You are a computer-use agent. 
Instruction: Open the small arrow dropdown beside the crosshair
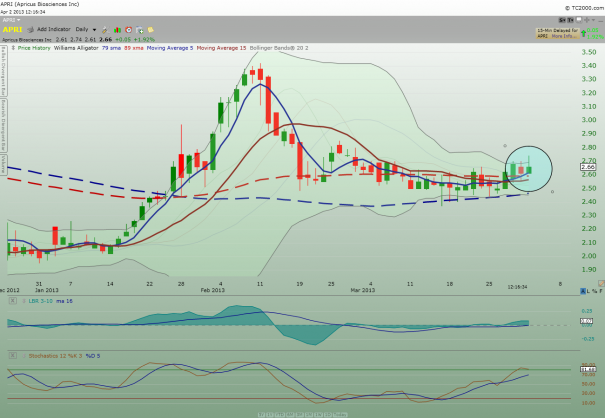point(593,20)
